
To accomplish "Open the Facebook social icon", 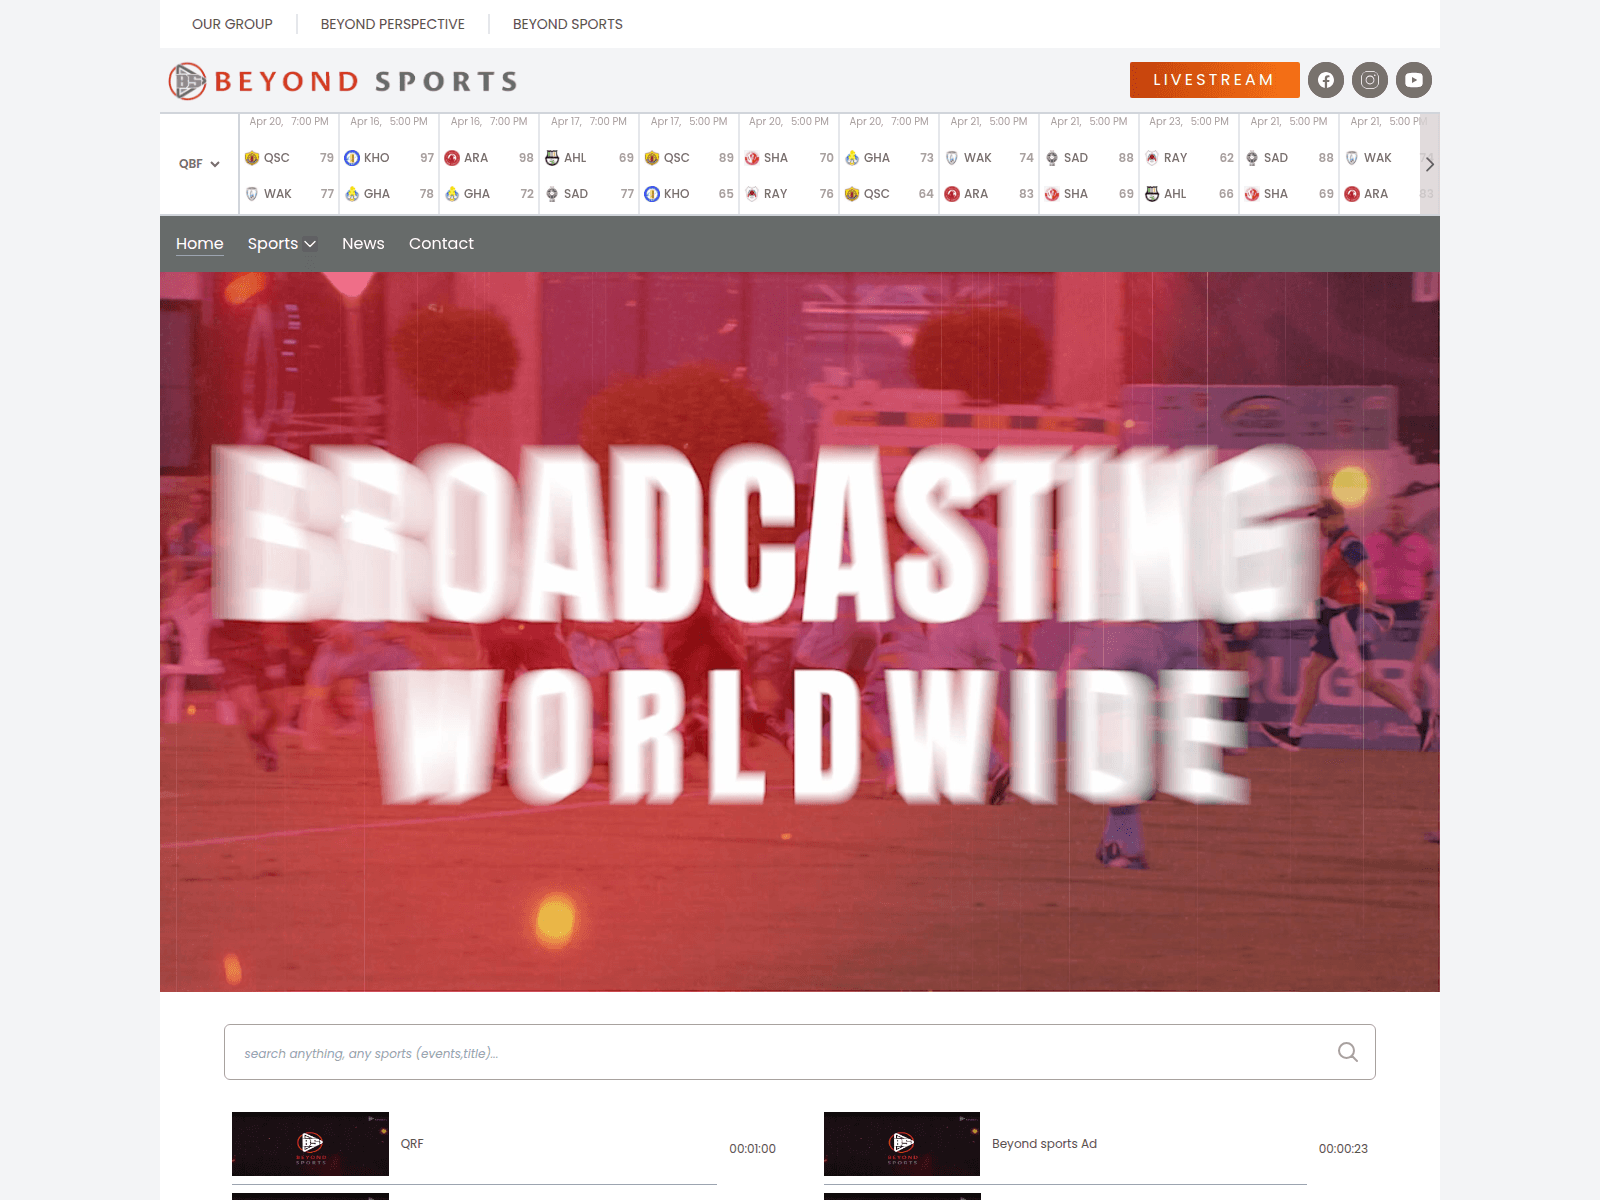I will (x=1326, y=80).
